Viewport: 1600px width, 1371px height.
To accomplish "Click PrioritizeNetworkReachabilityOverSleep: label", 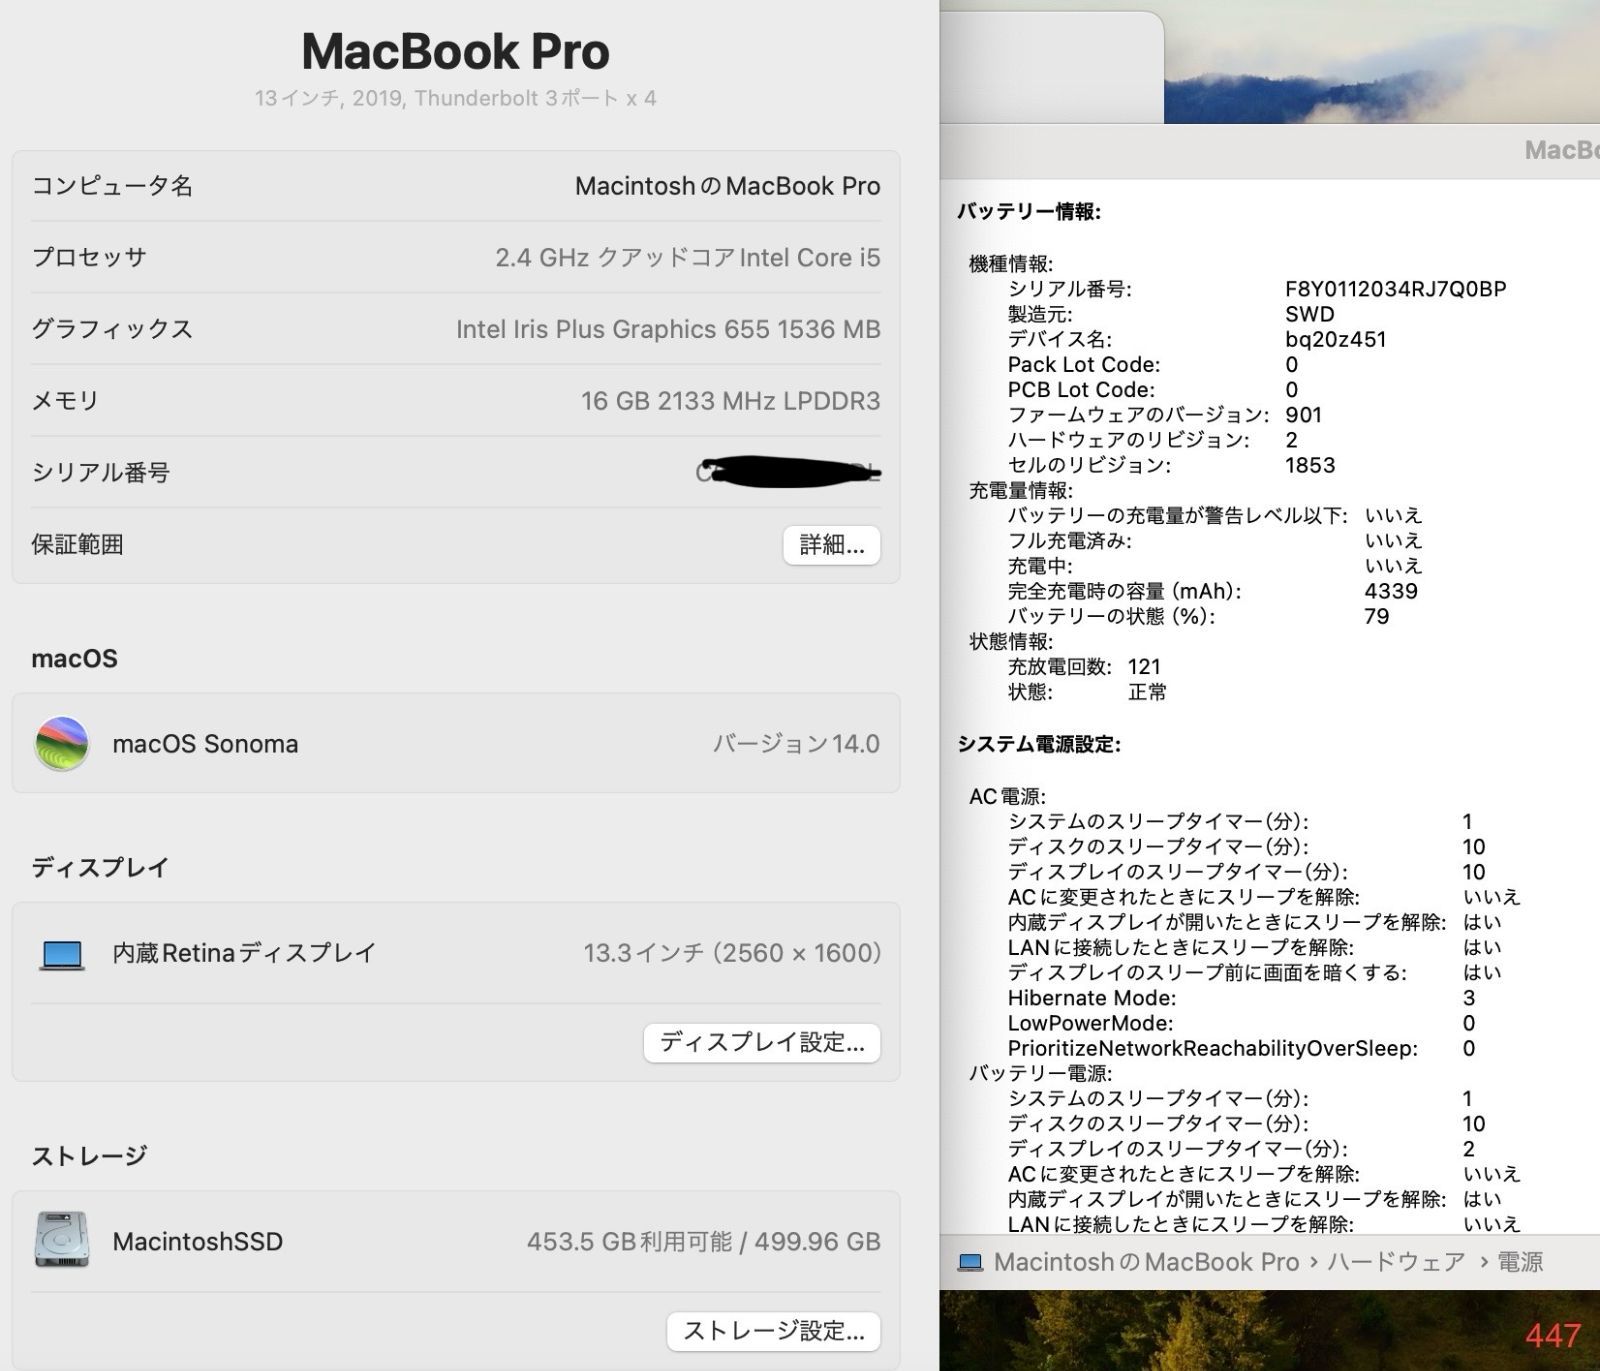I will click(1213, 1049).
